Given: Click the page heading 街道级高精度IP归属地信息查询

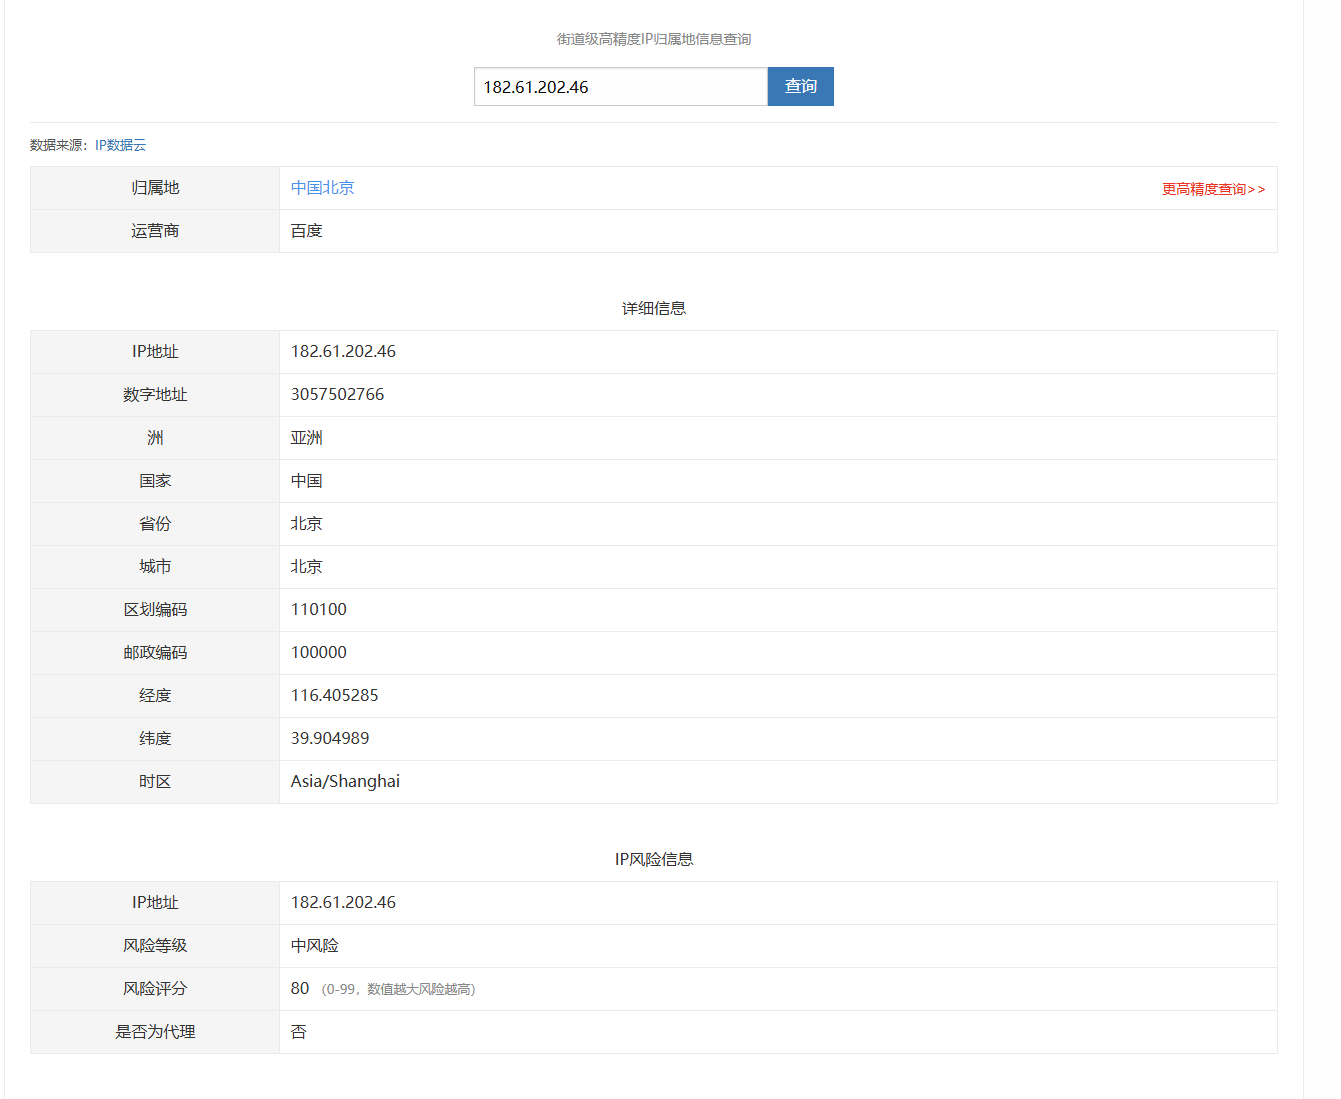Looking at the screenshot, I should (x=654, y=39).
